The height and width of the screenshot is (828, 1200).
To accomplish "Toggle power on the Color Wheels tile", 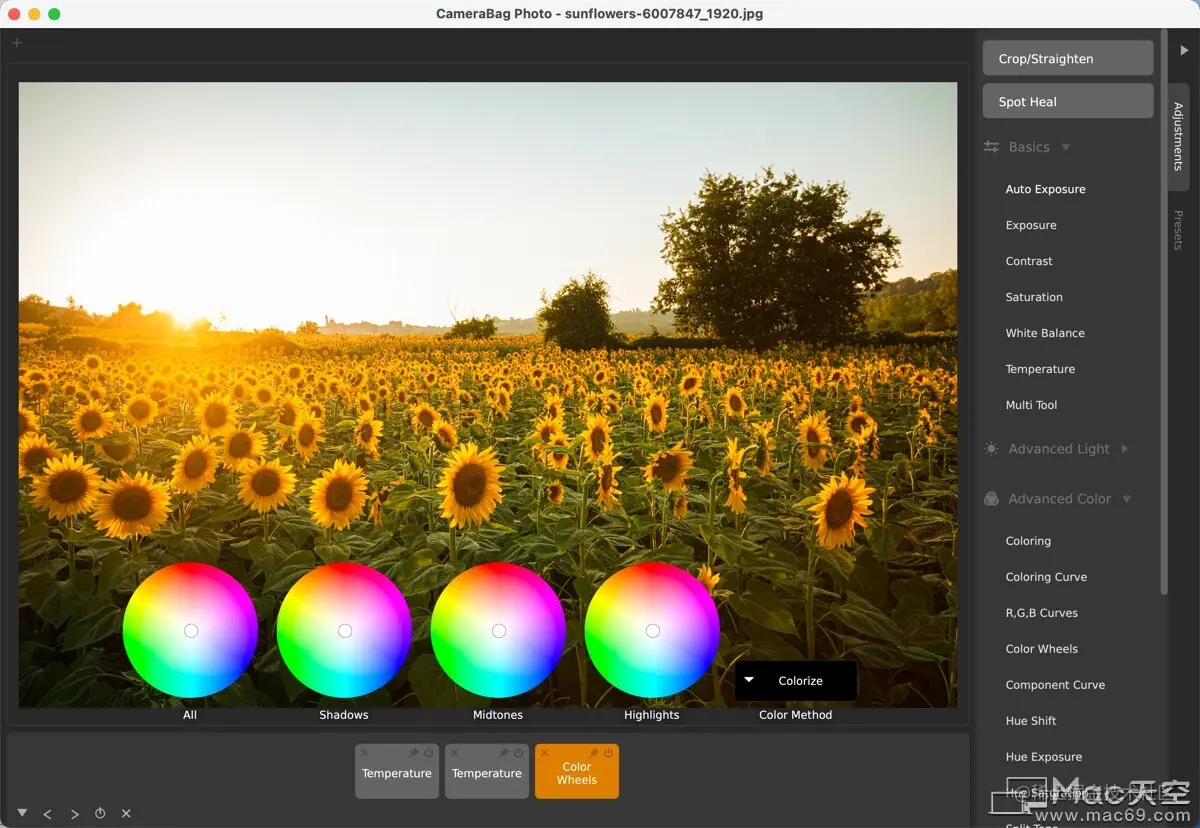I will [x=608, y=753].
